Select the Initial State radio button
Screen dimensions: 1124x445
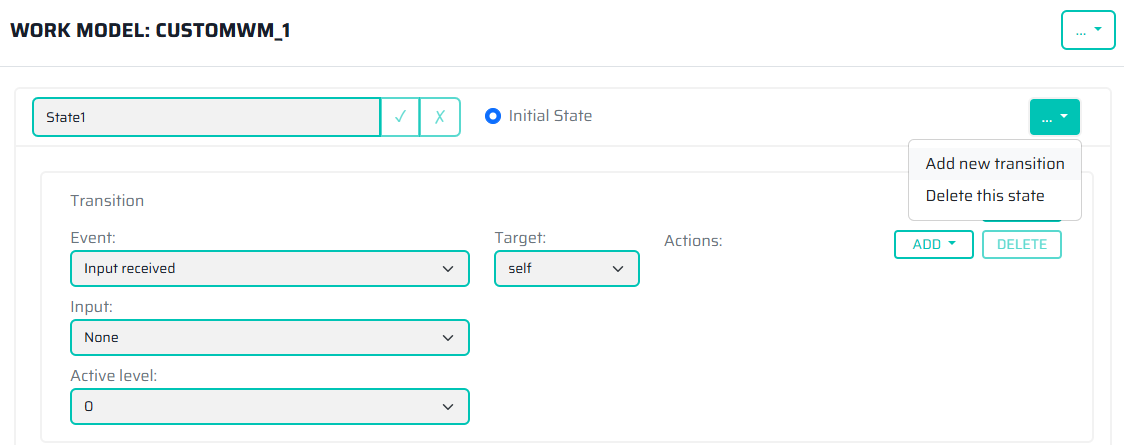tap(492, 116)
